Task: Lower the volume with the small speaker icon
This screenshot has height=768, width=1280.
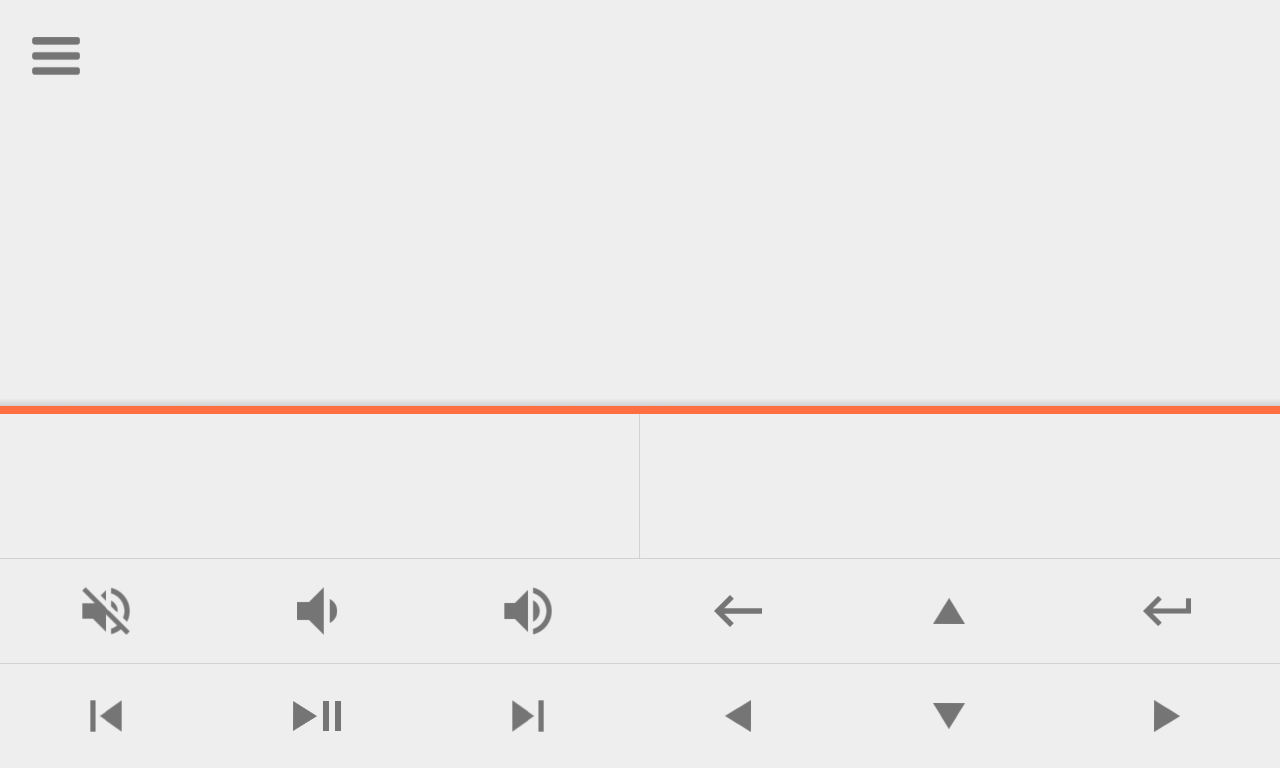Action: click(317, 611)
